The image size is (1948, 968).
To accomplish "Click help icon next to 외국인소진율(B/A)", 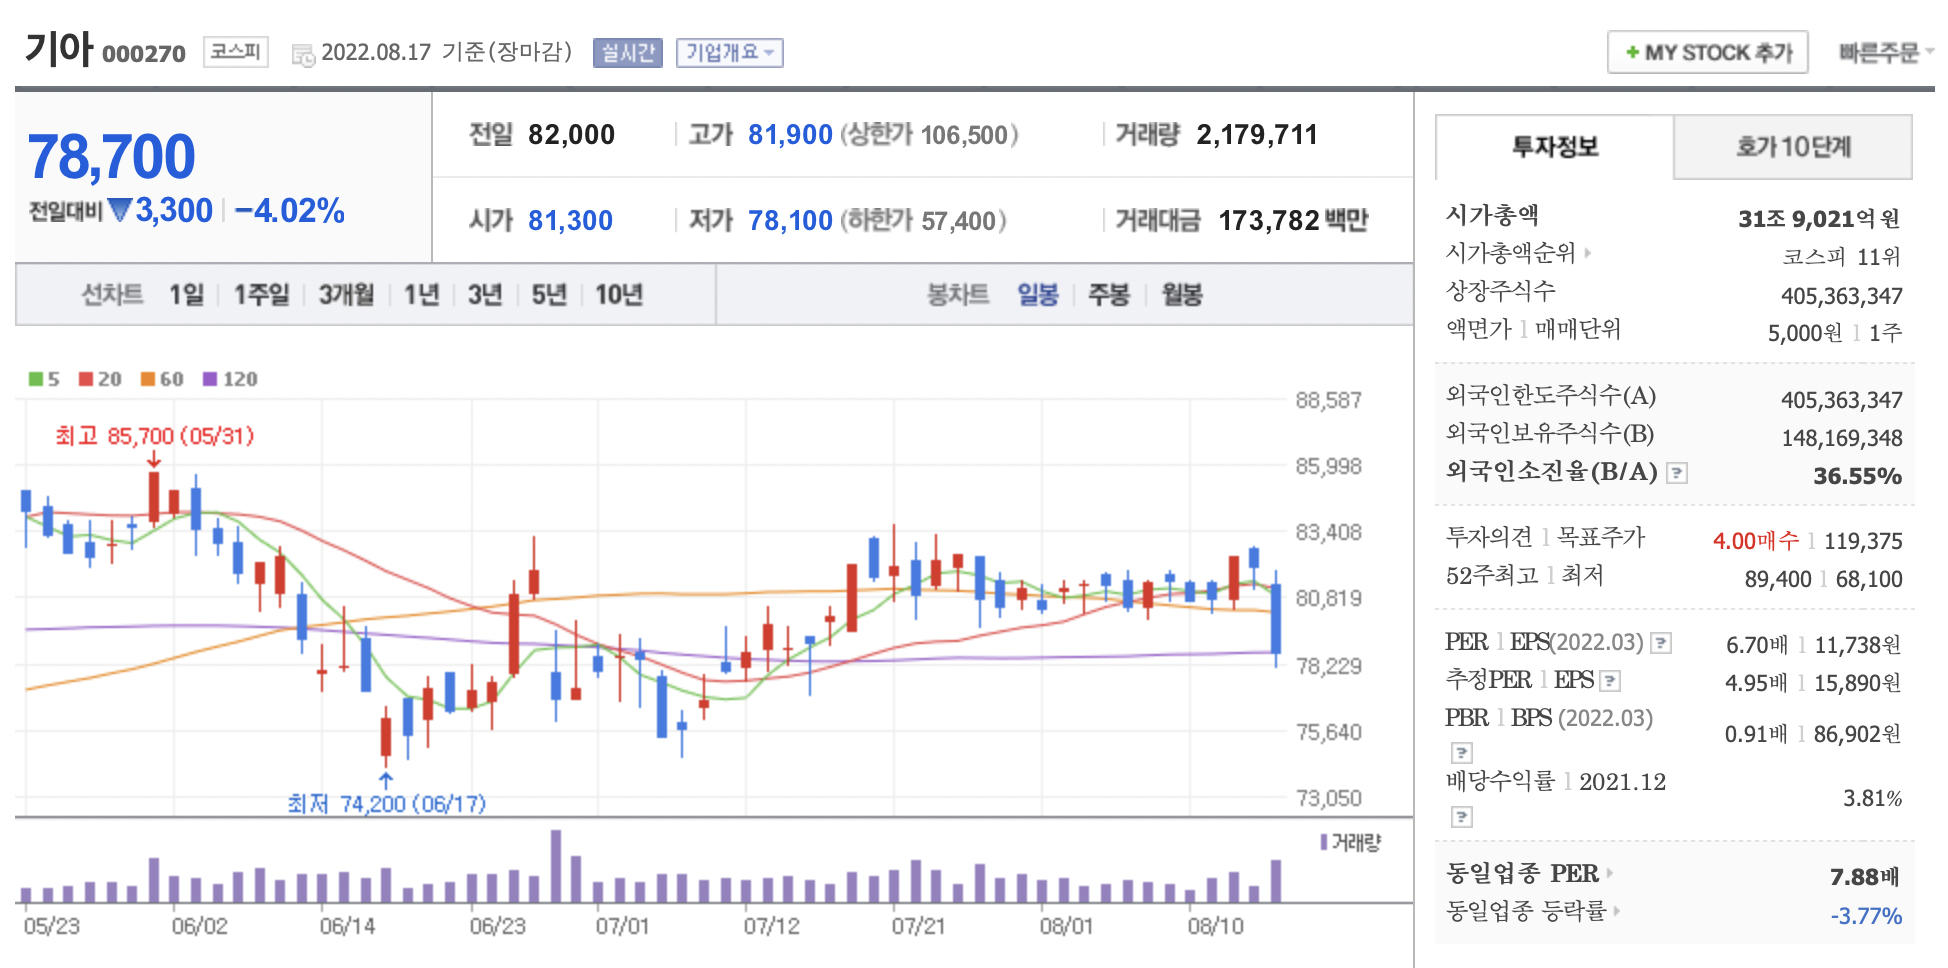I will coord(1678,473).
